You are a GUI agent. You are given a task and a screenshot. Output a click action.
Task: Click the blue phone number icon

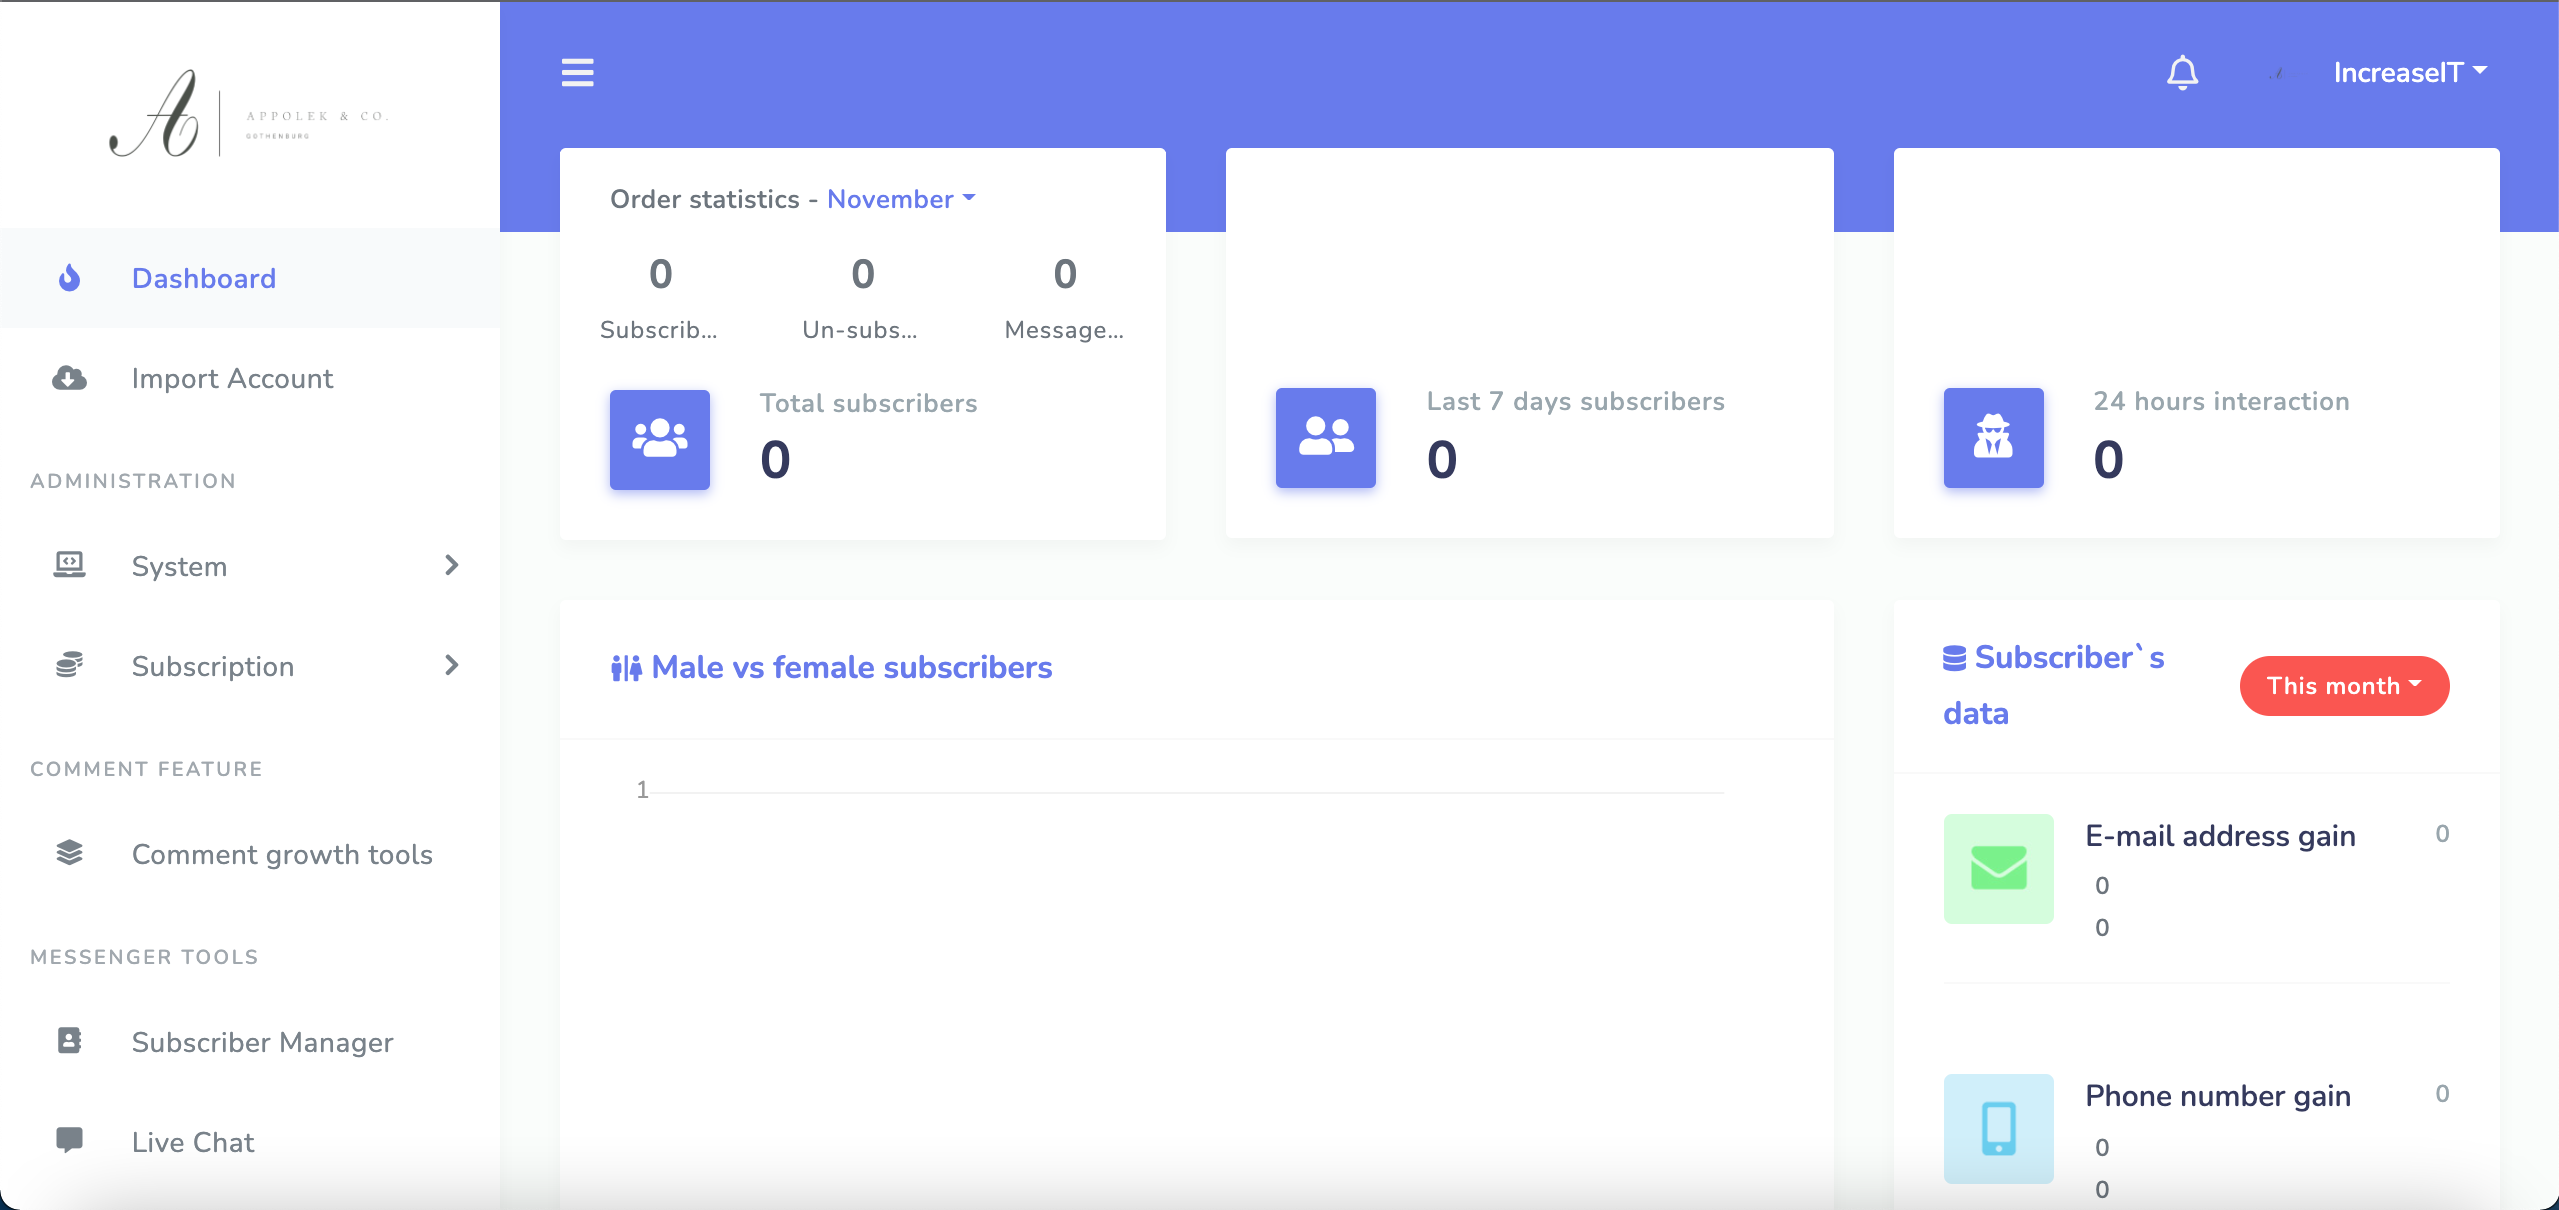click(x=1997, y=1128)
